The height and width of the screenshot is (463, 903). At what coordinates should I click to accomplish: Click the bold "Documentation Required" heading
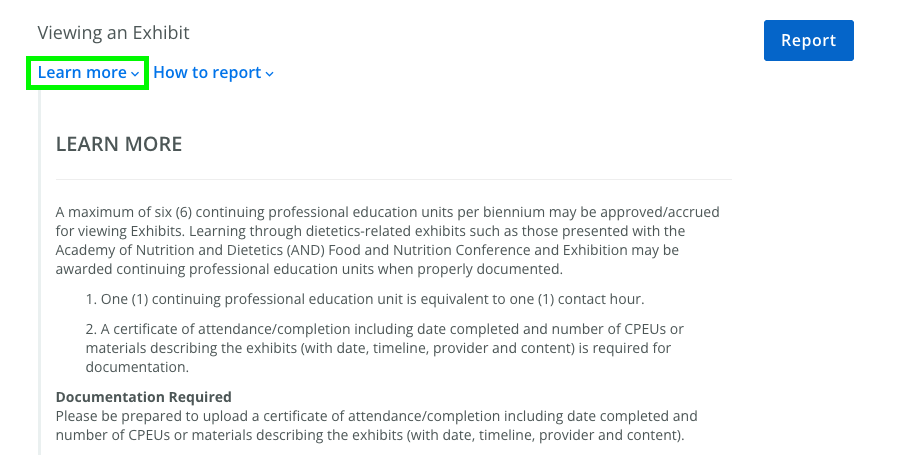tap(143, 397)
